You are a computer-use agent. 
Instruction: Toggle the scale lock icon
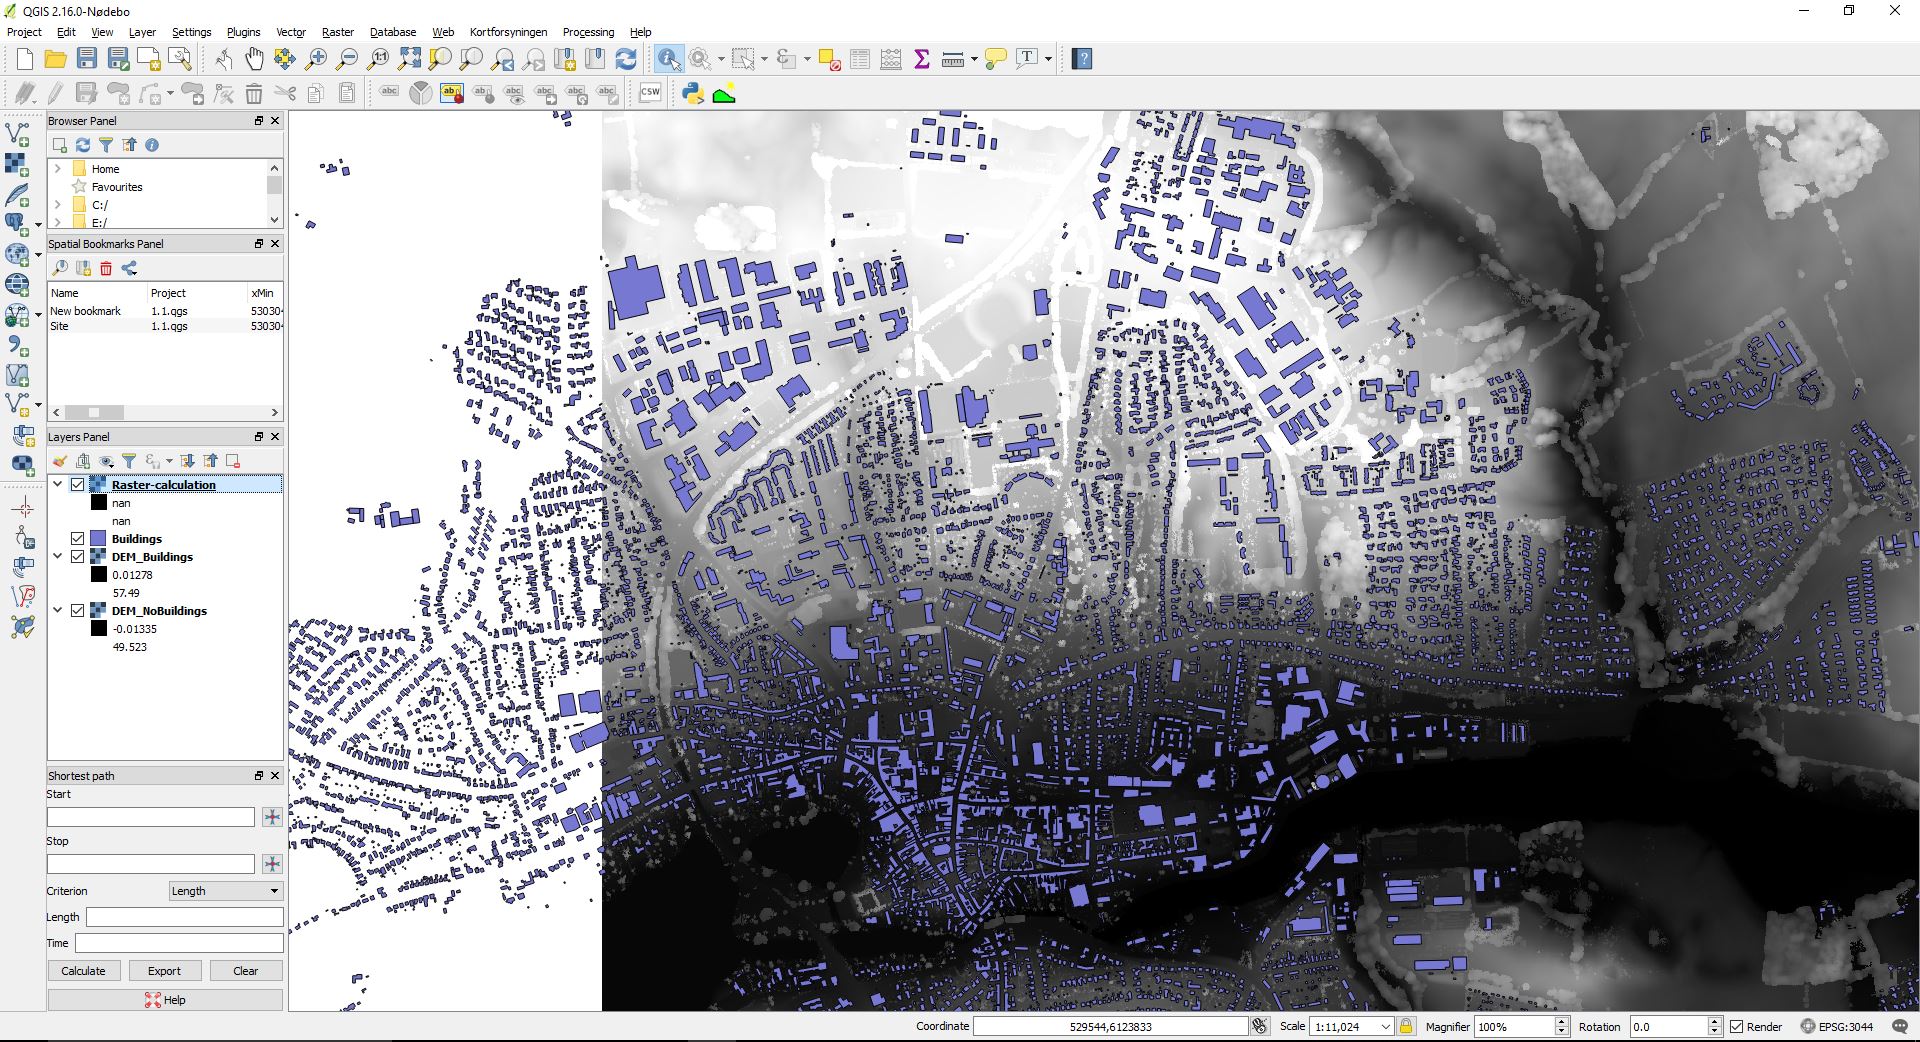1406,1027
